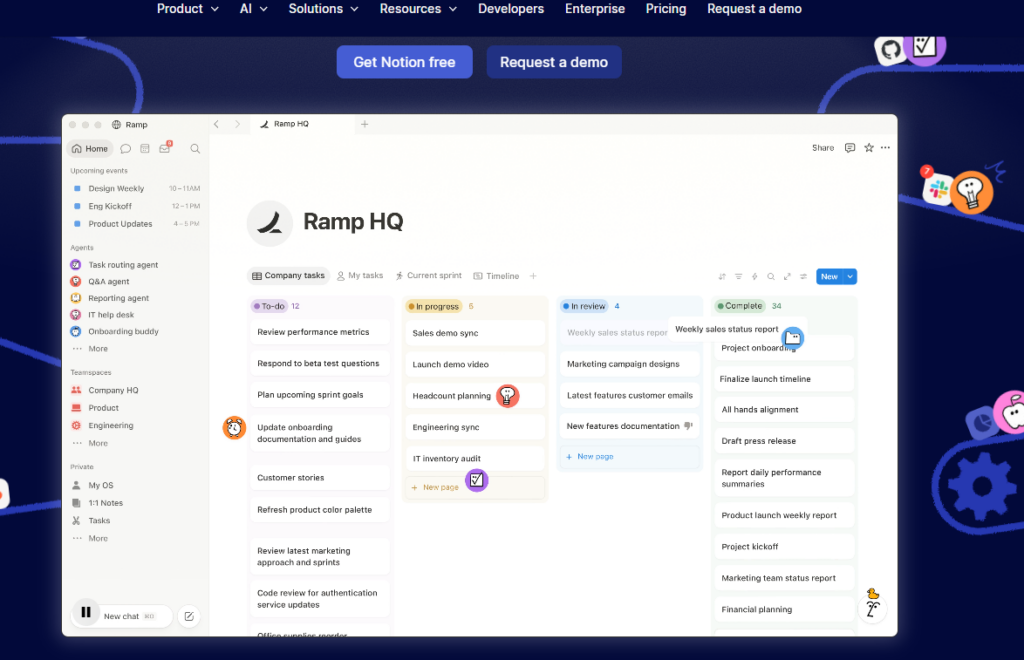Open Company HQ teamspace

point(113,390)
